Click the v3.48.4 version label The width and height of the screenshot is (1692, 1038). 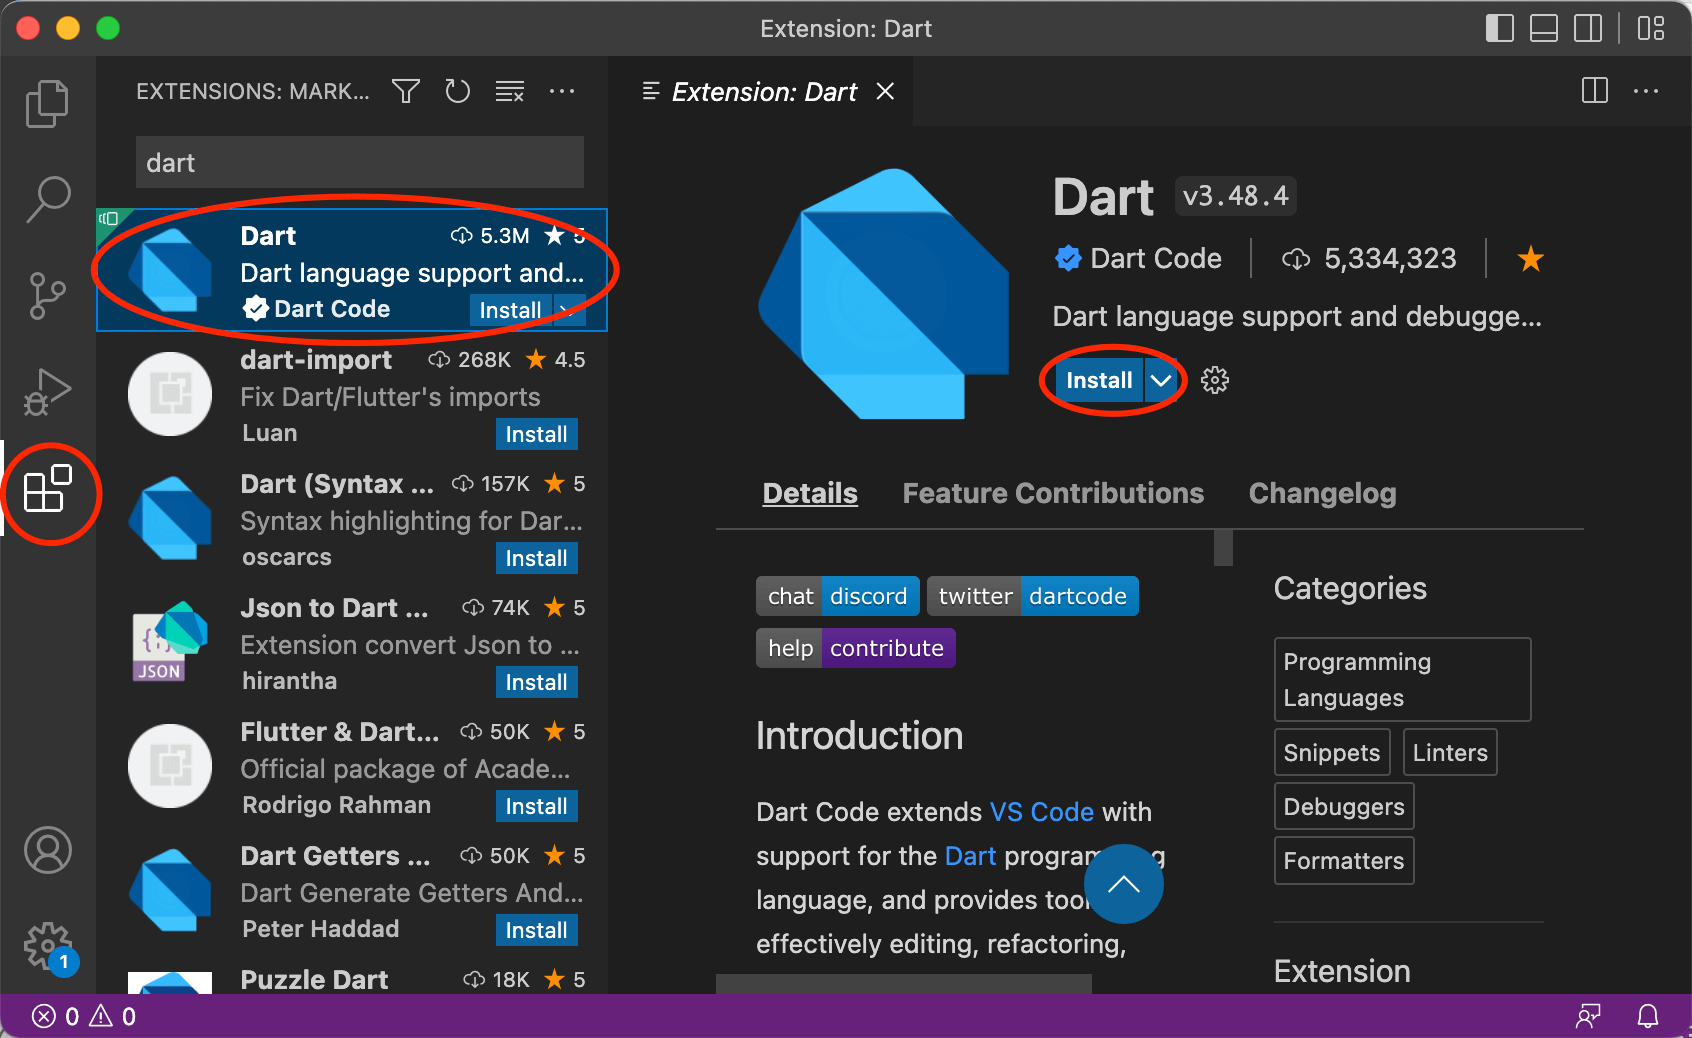click(1236, 196)
